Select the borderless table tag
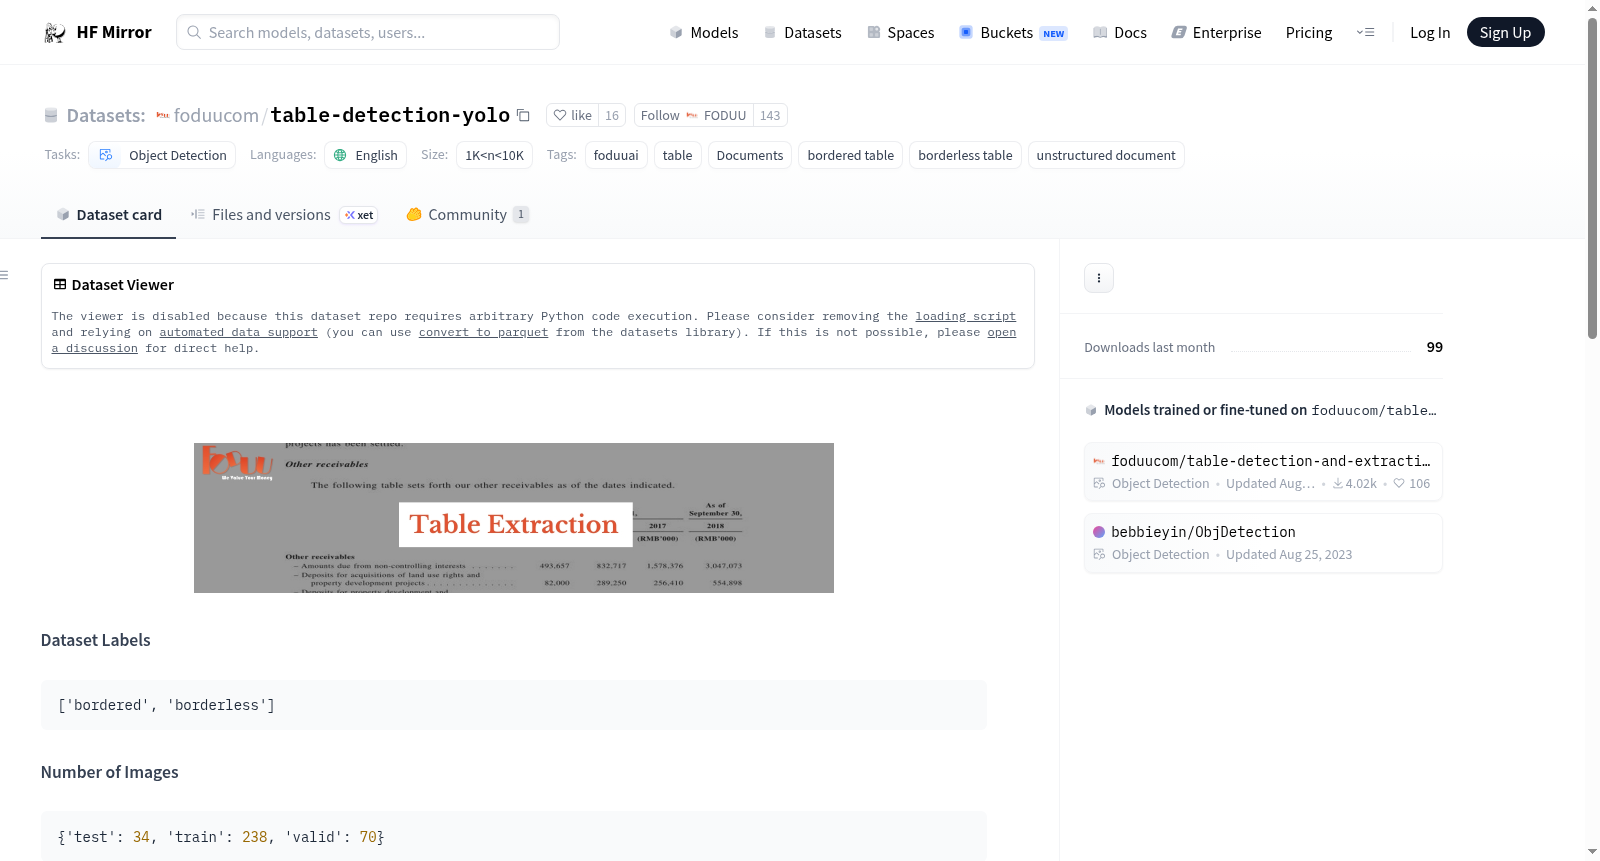 pyautogui.click(x=965, y=155)
